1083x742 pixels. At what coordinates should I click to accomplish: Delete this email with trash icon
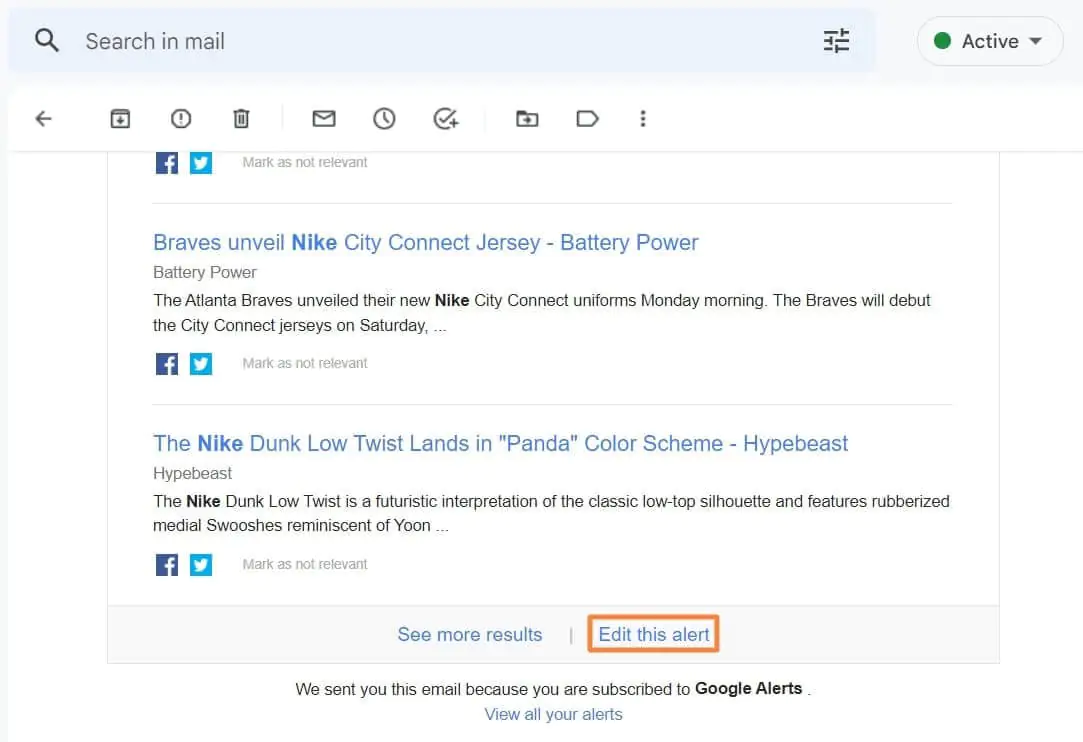241,119
